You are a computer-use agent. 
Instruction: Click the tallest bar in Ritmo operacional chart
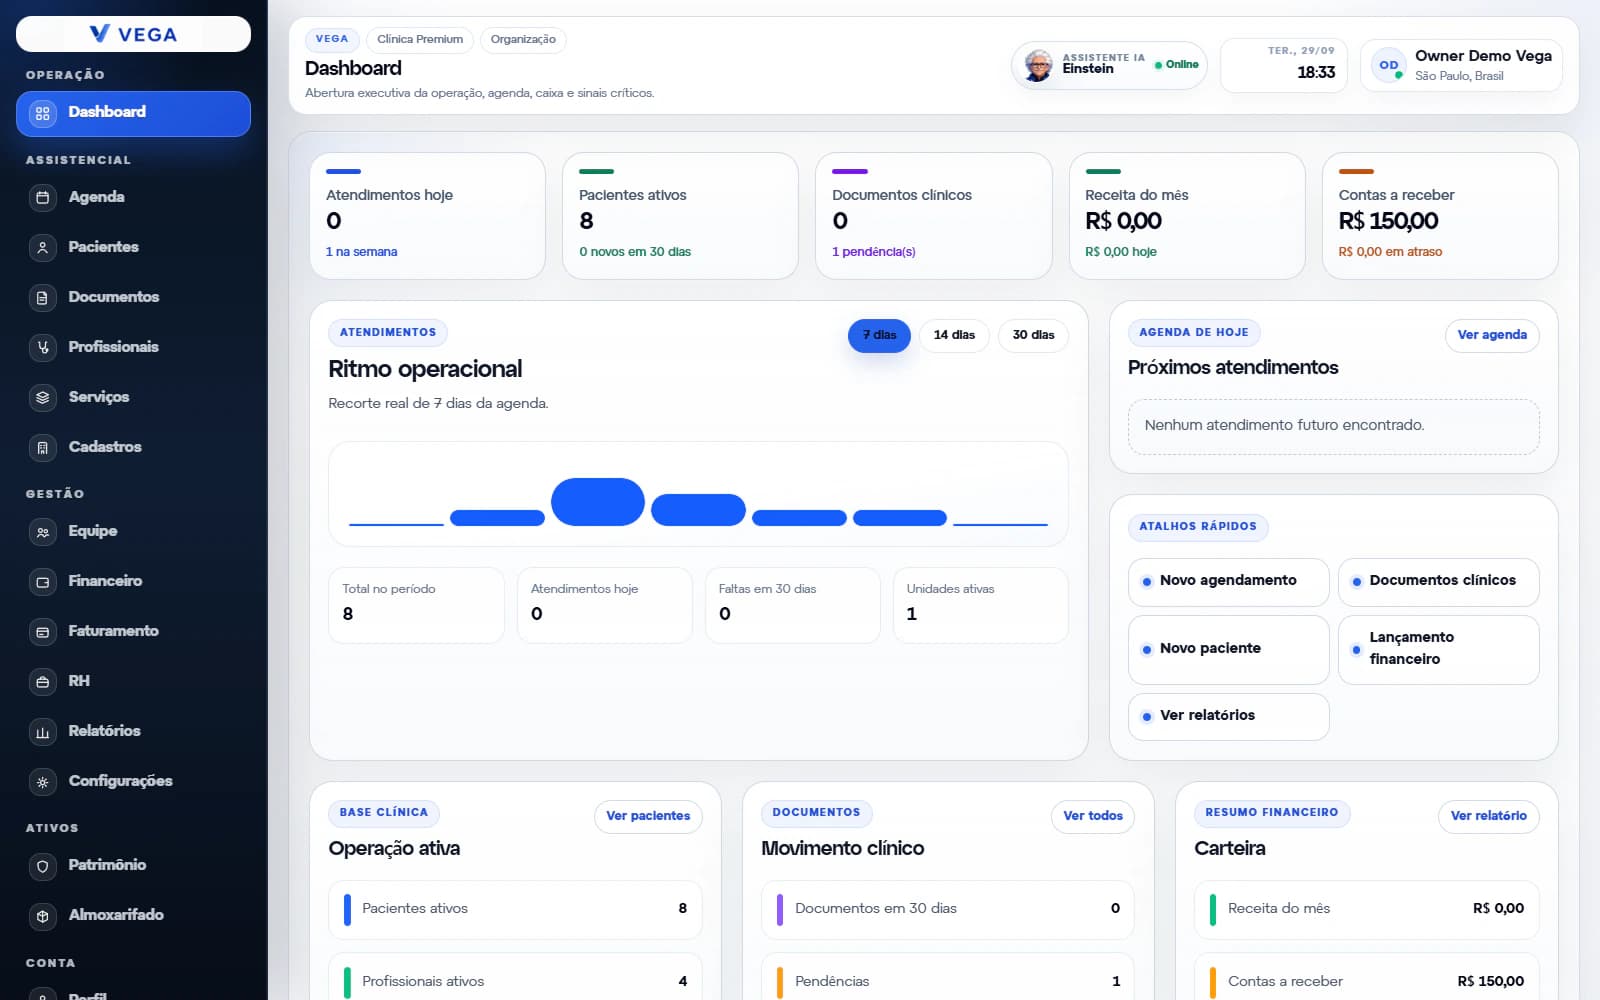[598, 502]
